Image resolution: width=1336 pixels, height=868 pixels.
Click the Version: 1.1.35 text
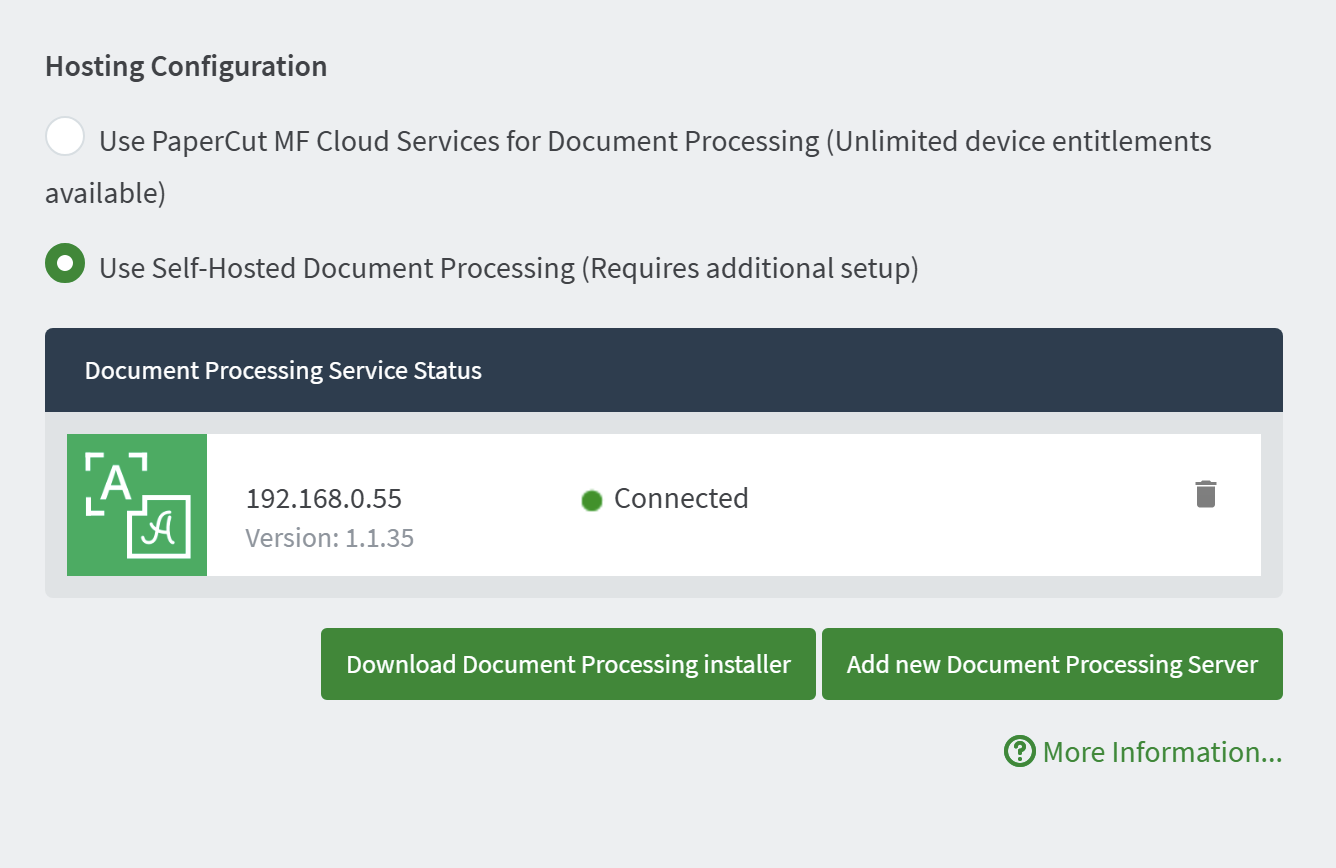(329, 538)
